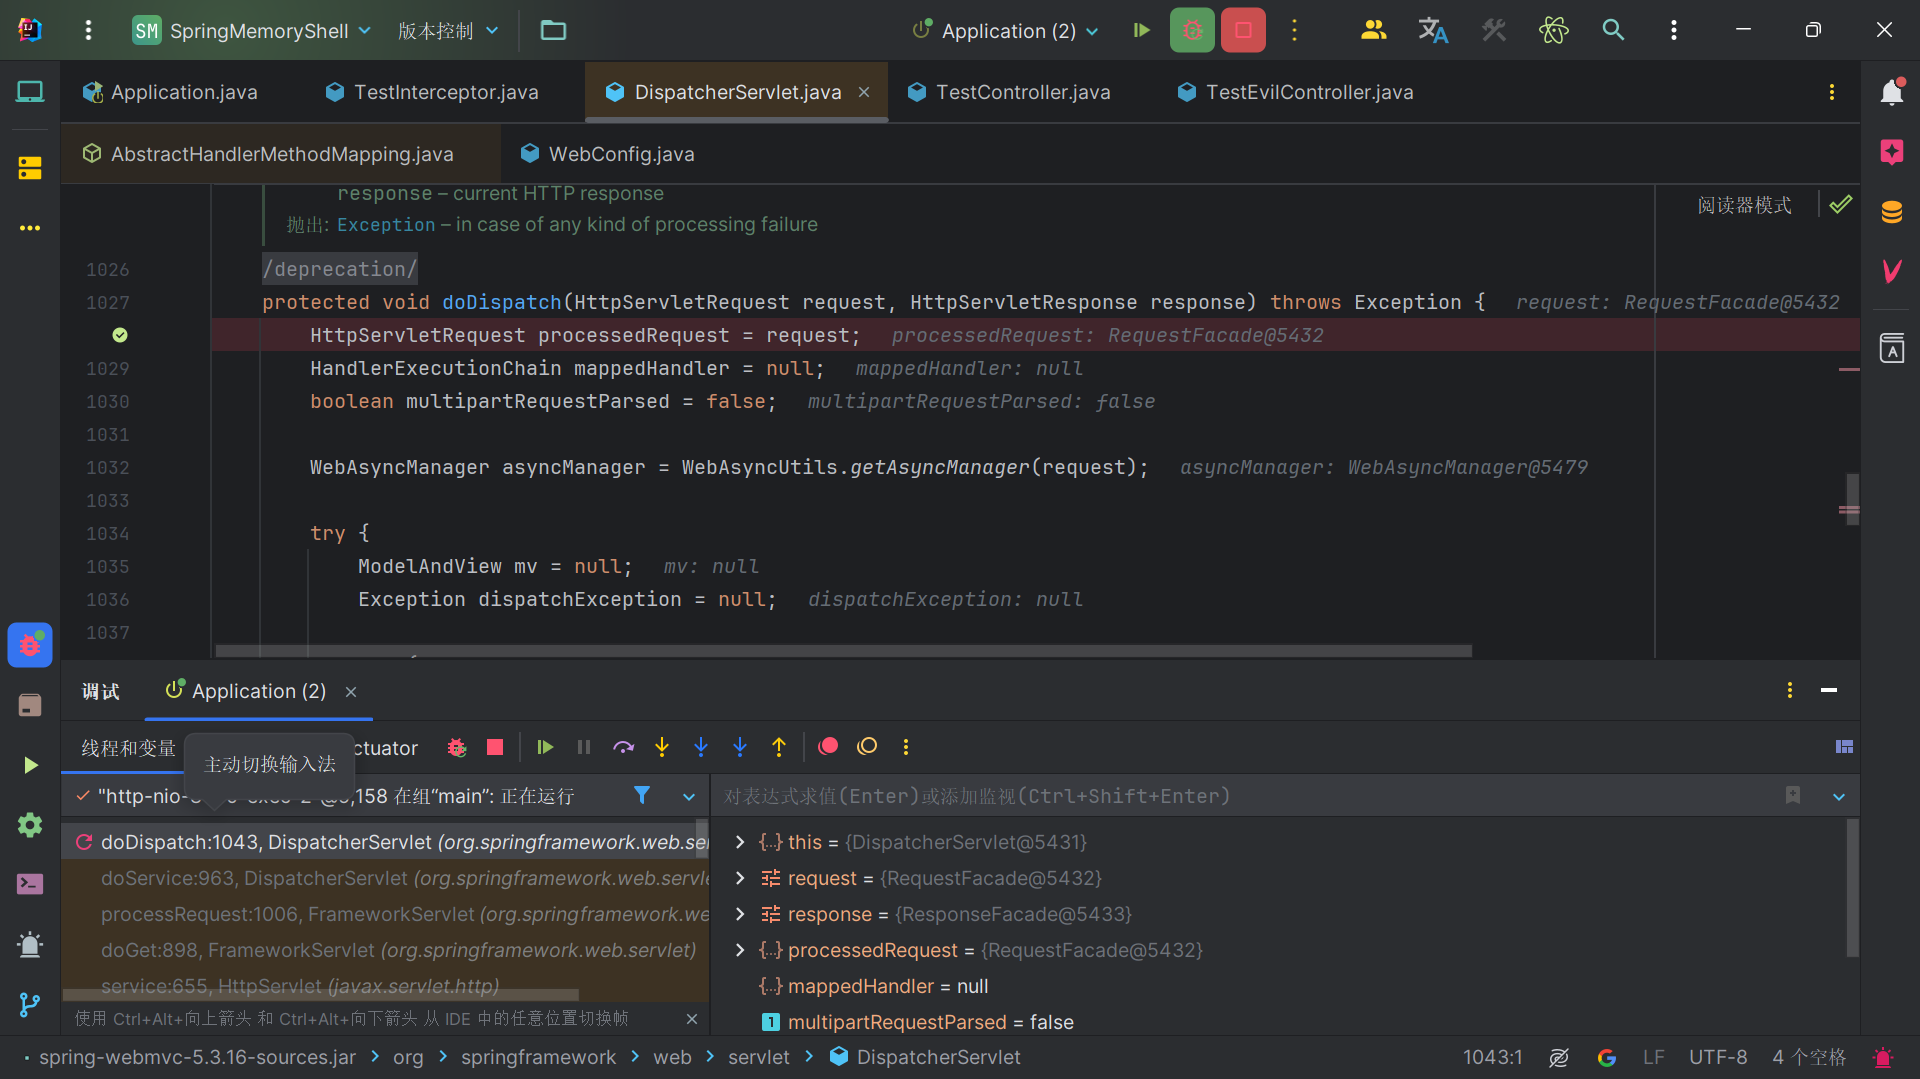Toggle thread filter funnel icon
This screenshot has width=1920, height=1079.
click(642, 795)
